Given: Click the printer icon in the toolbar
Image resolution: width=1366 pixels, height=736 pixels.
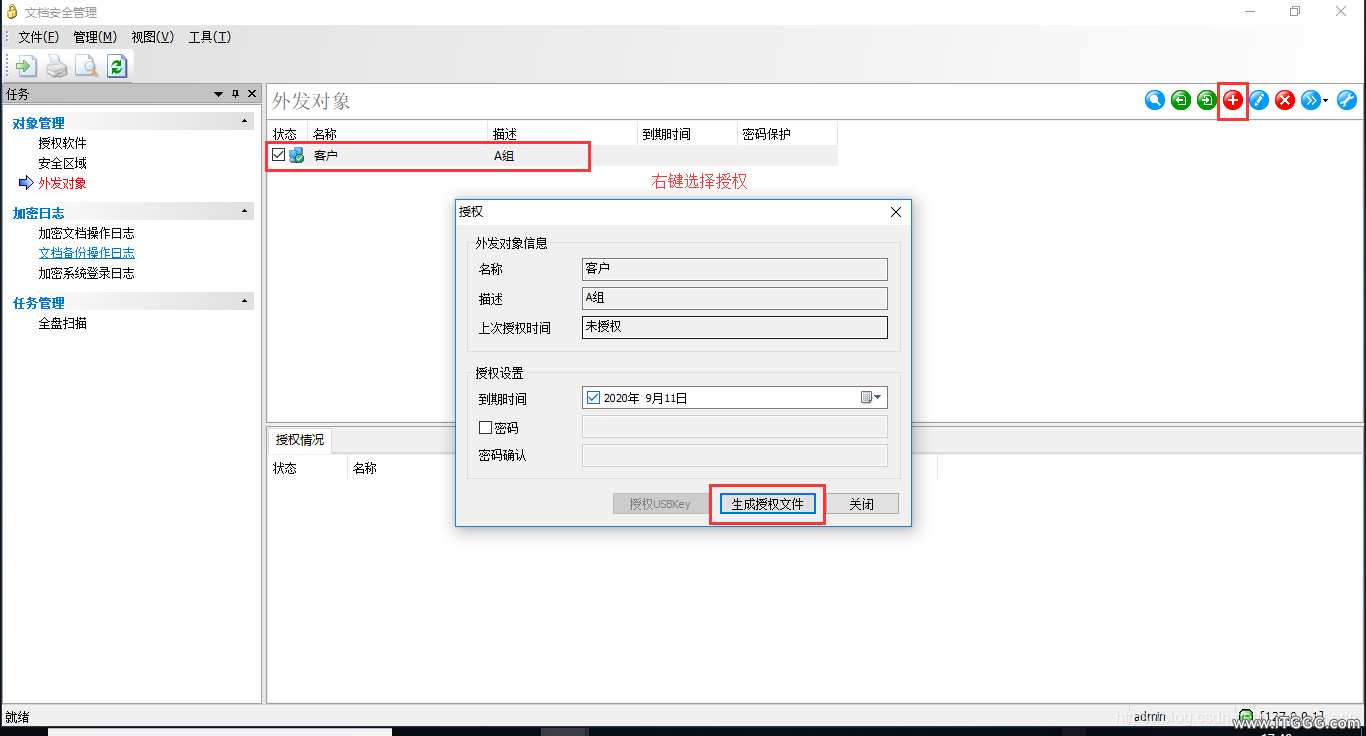Looking at the screenshot, I should [57, 66].
